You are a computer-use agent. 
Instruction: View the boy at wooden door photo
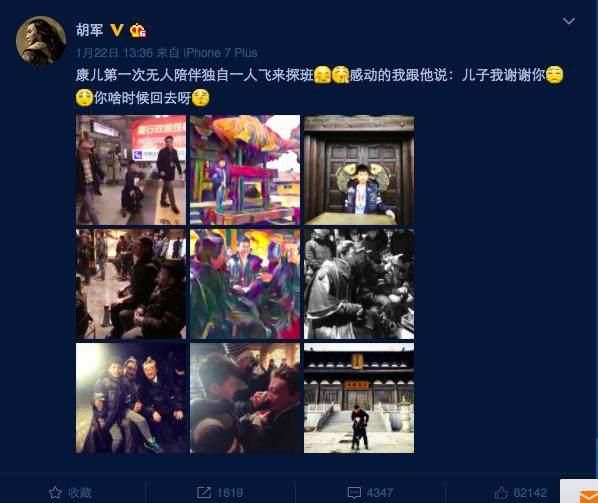[359, 170]
